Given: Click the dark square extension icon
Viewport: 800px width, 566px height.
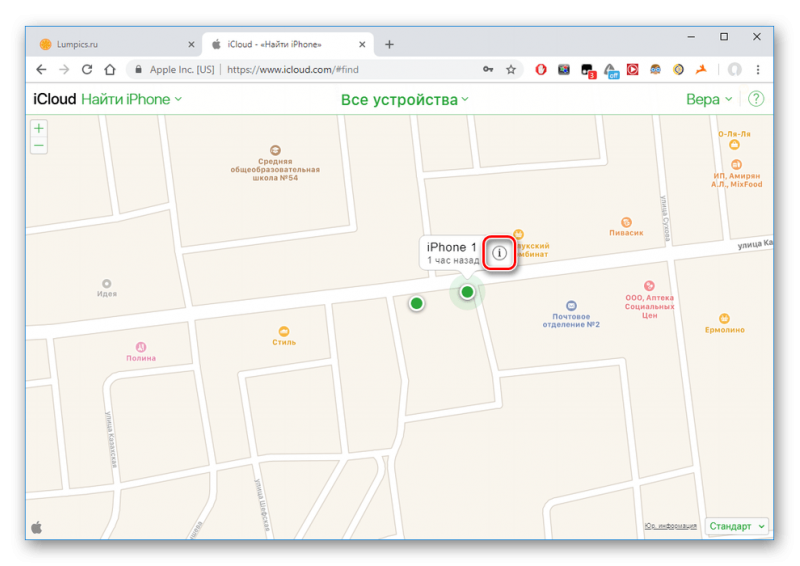Looking at the screenshot, I should click(x=564, y=69).
